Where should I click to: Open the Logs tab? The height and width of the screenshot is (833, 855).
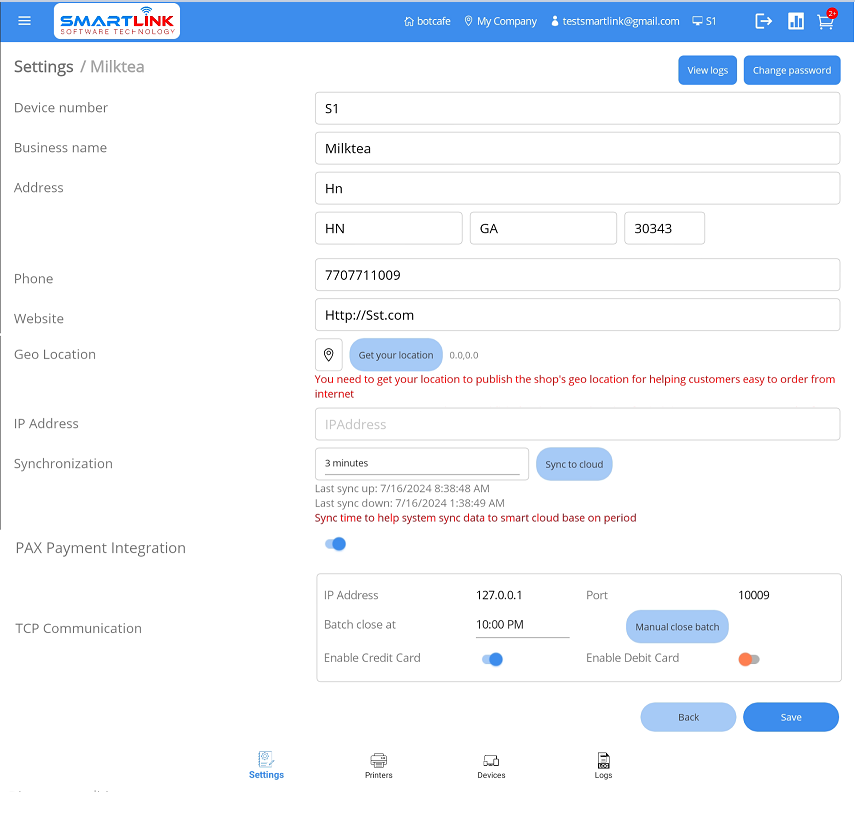[603, 766]
